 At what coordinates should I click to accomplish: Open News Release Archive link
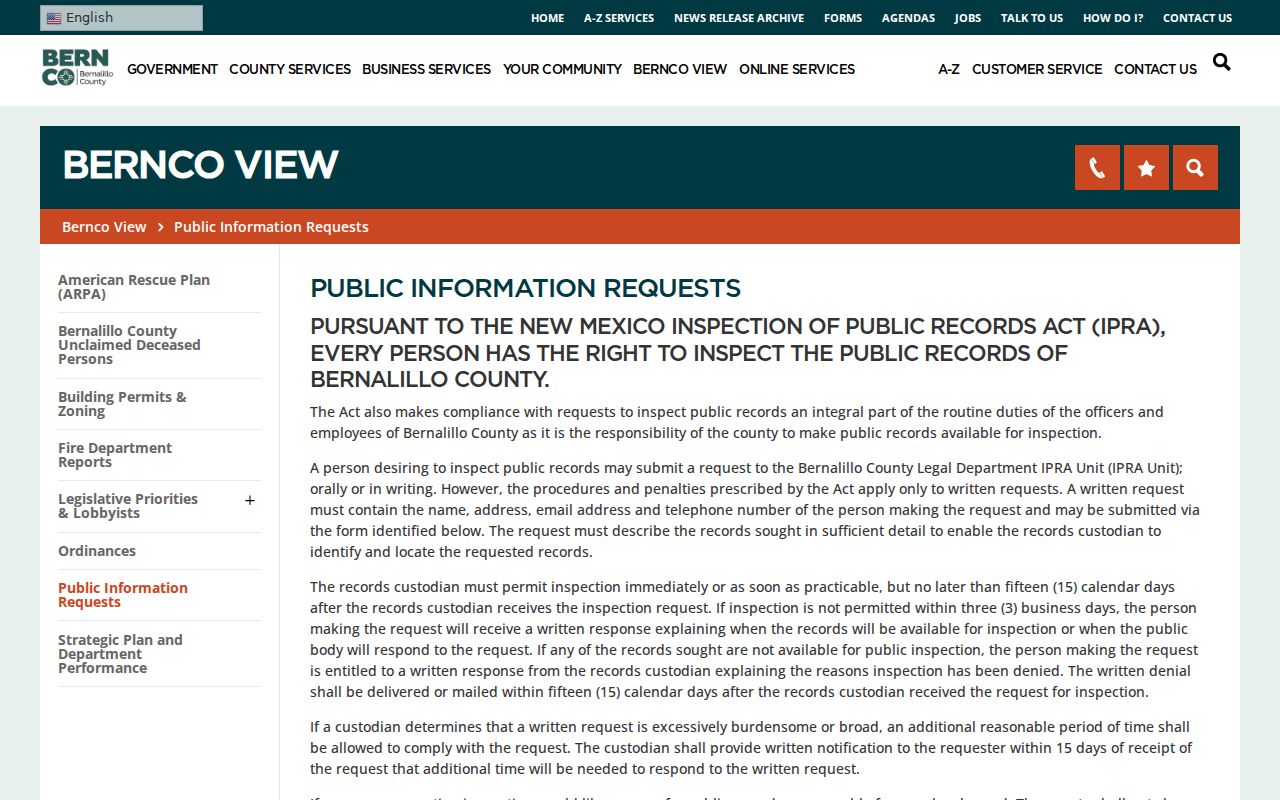tap(739, 18)
